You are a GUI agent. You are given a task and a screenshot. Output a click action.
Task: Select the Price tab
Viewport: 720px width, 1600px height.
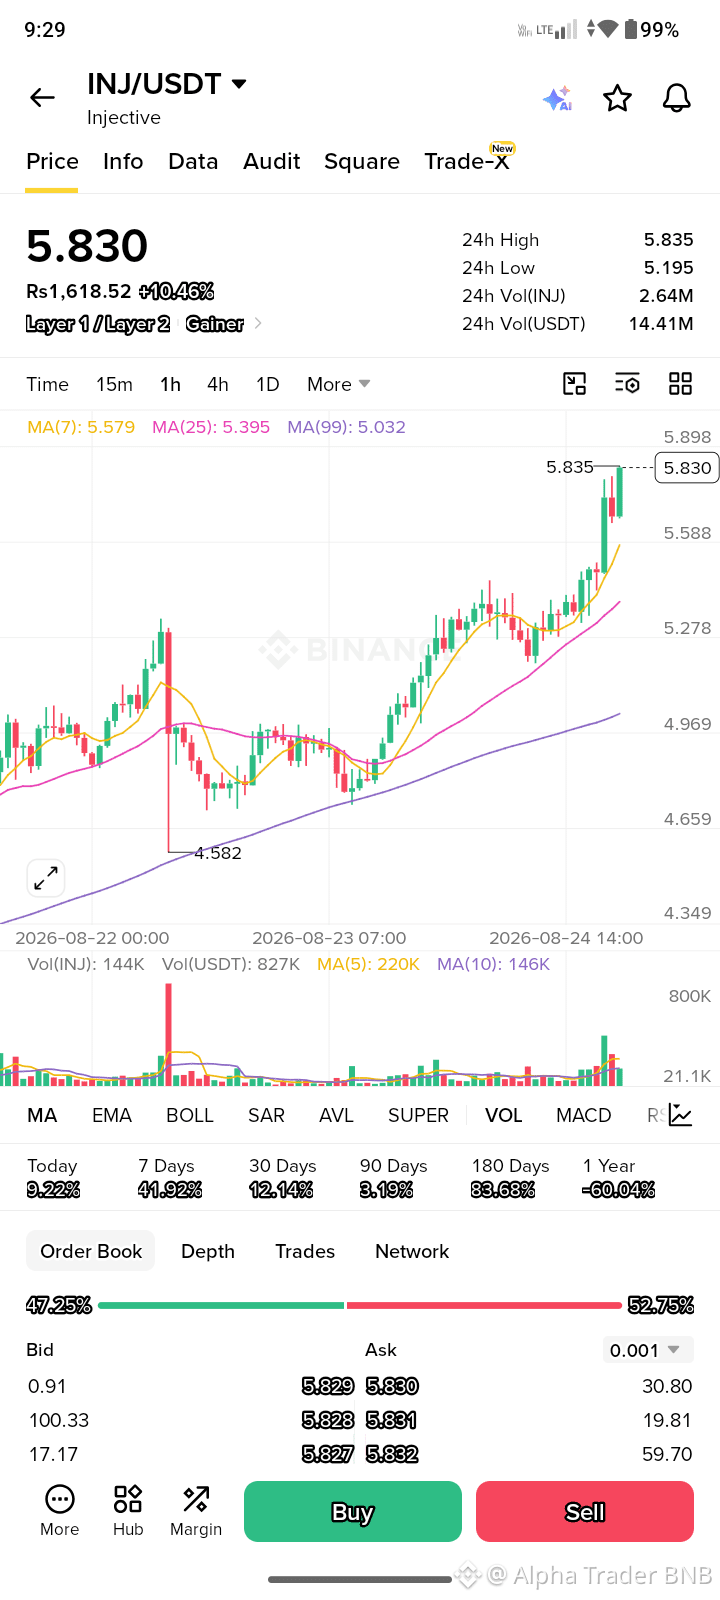[x=52, y=161]
